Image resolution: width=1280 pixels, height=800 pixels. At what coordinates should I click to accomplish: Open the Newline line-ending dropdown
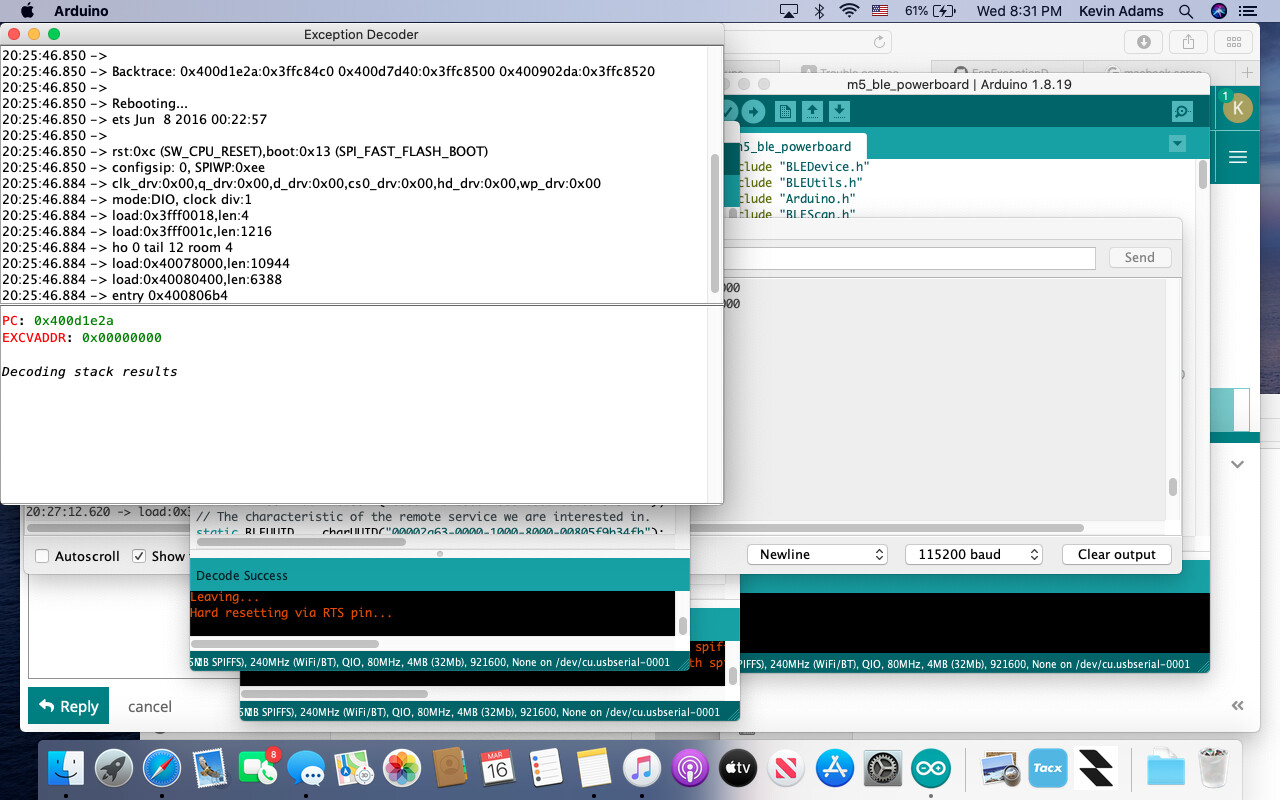coord(818,554)
